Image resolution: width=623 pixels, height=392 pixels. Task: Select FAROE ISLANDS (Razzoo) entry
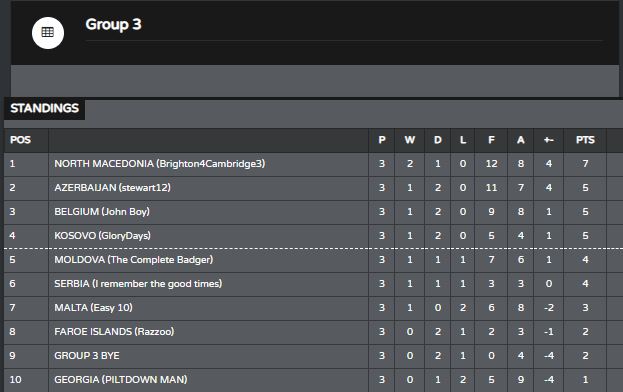coord(114,332)
